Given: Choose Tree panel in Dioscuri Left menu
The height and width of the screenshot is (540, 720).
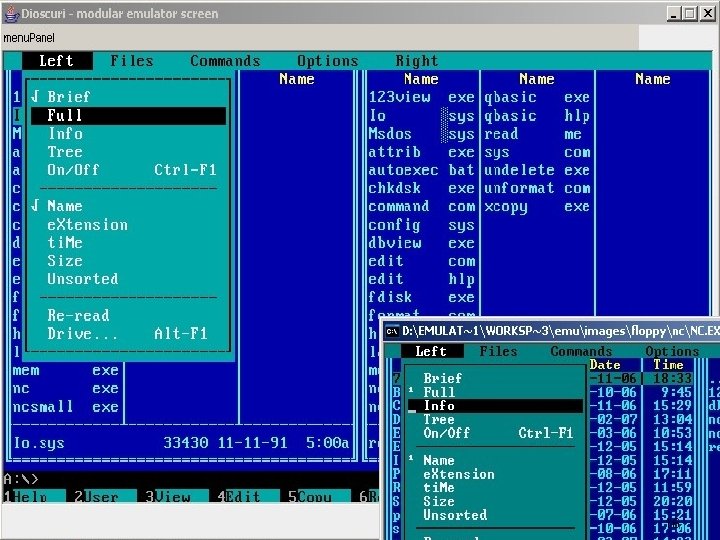Looking at the screenshot, I should [x=129, y=152].
